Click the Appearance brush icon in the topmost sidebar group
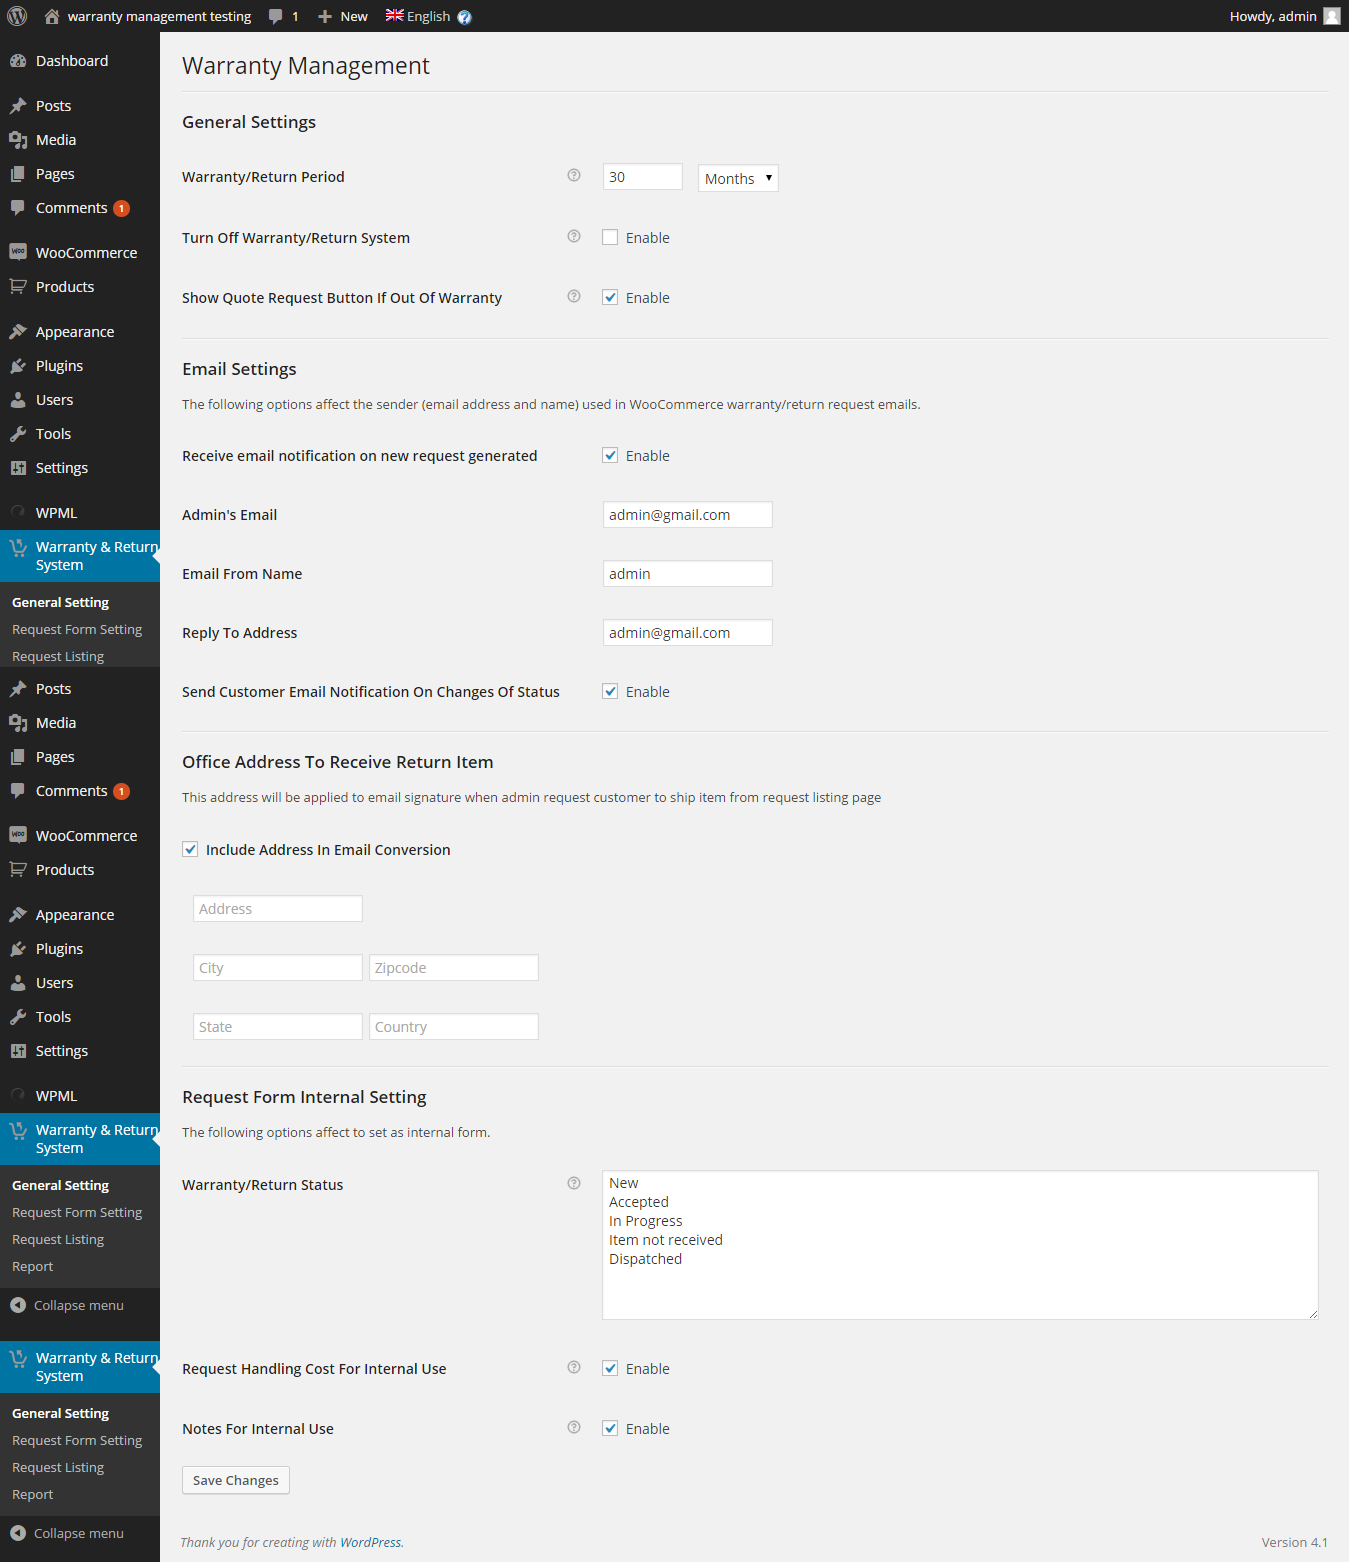The height and width of the screenshot is (1562, 1349). tap(18, 331)
